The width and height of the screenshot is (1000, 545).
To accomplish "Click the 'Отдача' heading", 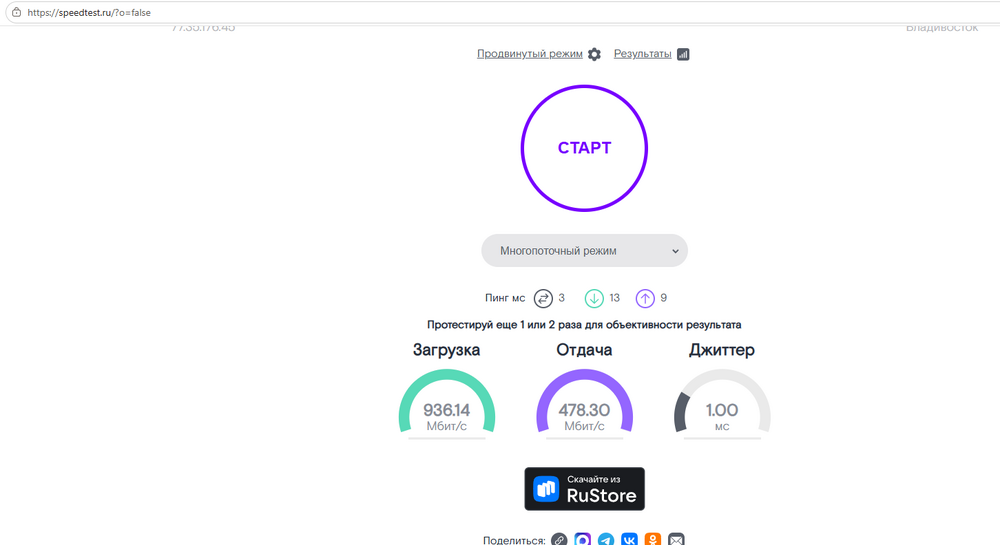I will click(584, 350).
